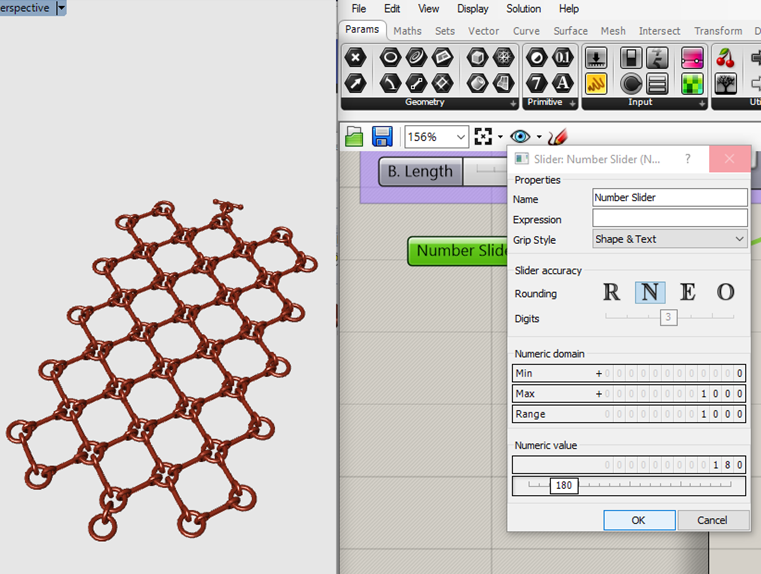Set rounding to R (floating point)

tap(612, 292)
